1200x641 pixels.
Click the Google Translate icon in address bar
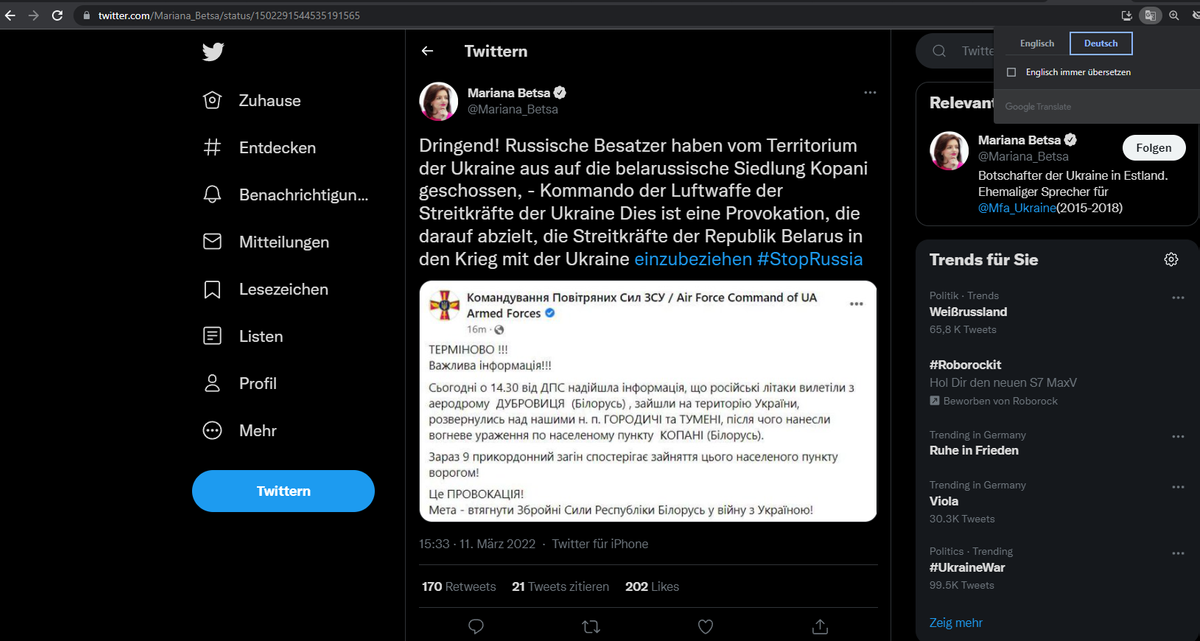[1150, 15]
